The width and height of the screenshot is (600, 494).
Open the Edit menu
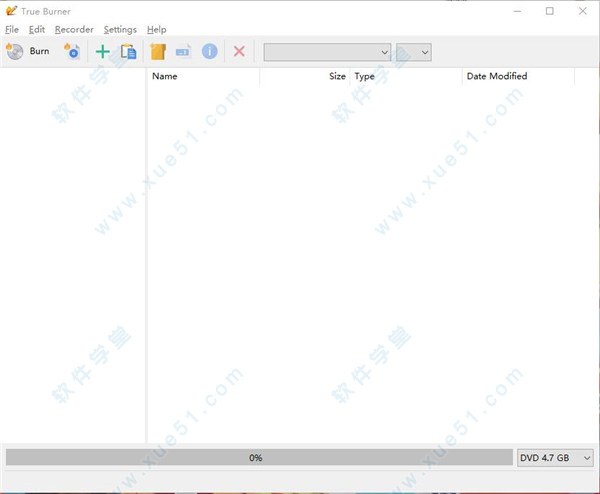37,29
